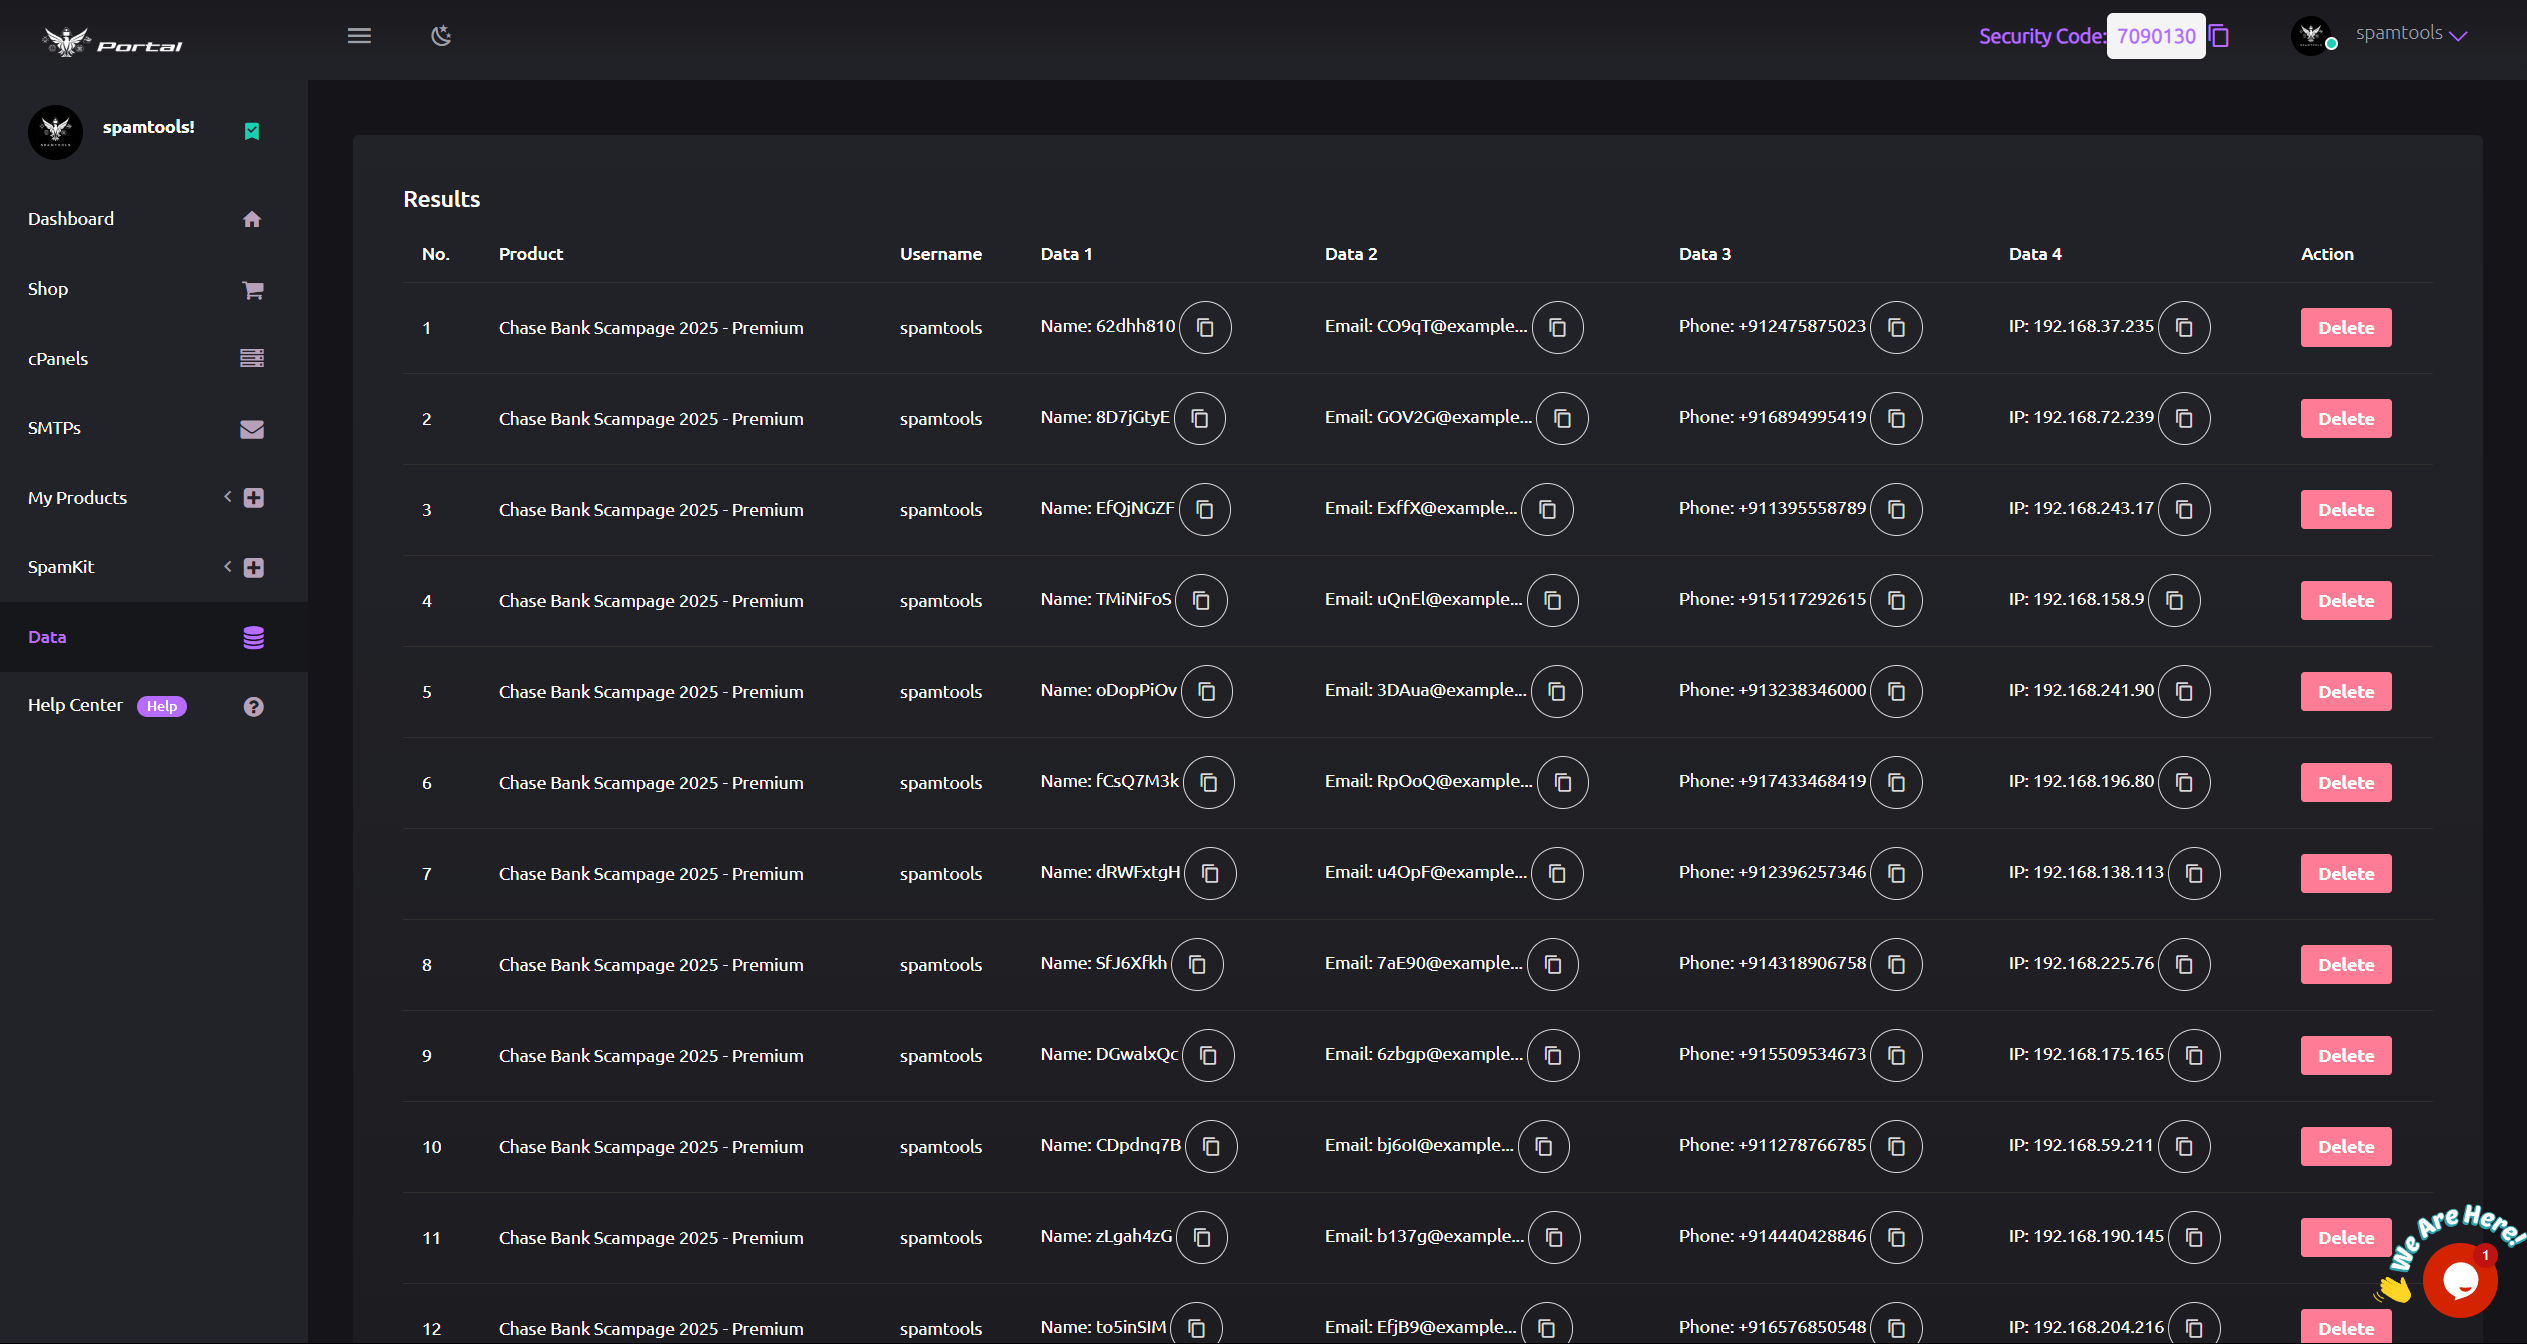Copy the Email value in row 3

(1547, 510)
